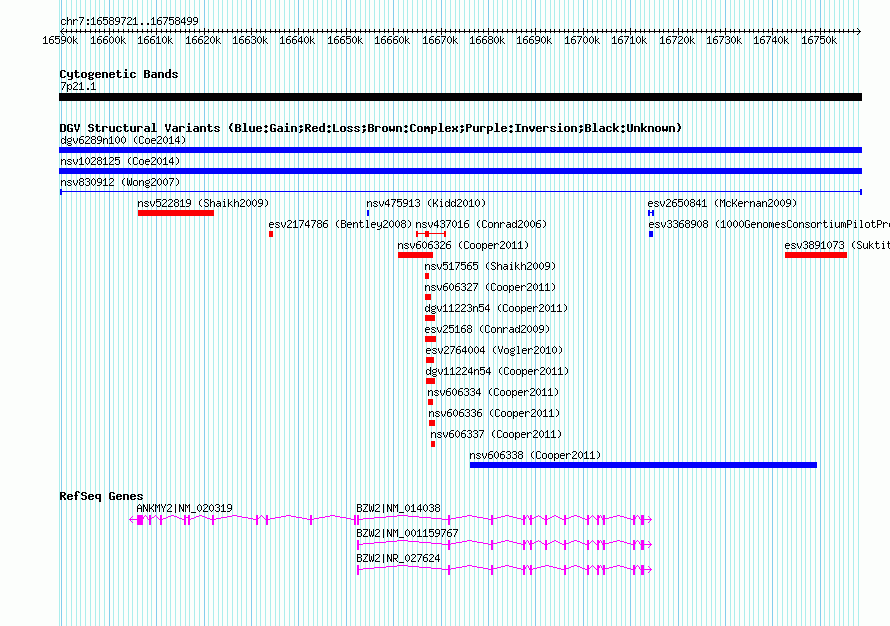Click the esv25168 (Conrad2009) red block
Image resolution: width=890 pixels, height=626 pixels.
pos(431,339)
